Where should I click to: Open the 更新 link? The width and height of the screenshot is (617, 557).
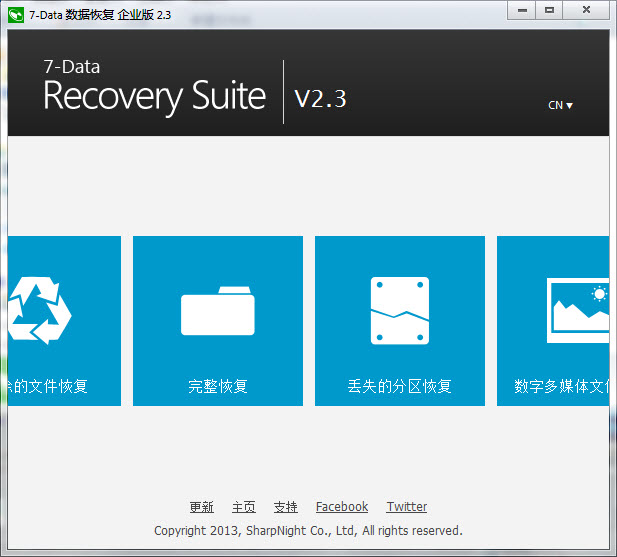[x=201, y=507]
